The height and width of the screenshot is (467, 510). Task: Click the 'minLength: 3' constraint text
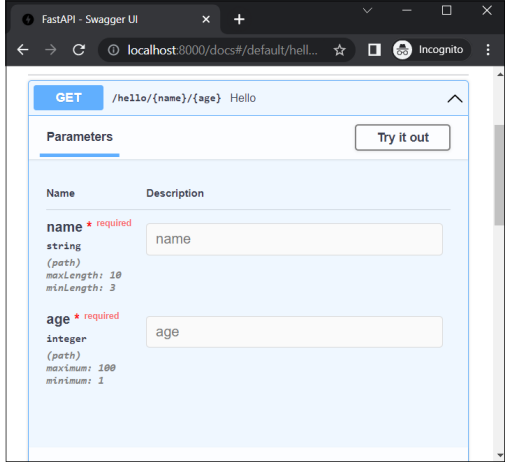(81, 288)
